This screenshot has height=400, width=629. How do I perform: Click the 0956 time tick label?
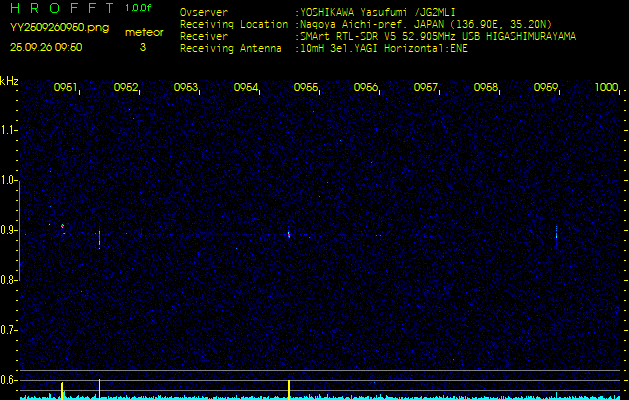tap(365, 87)
